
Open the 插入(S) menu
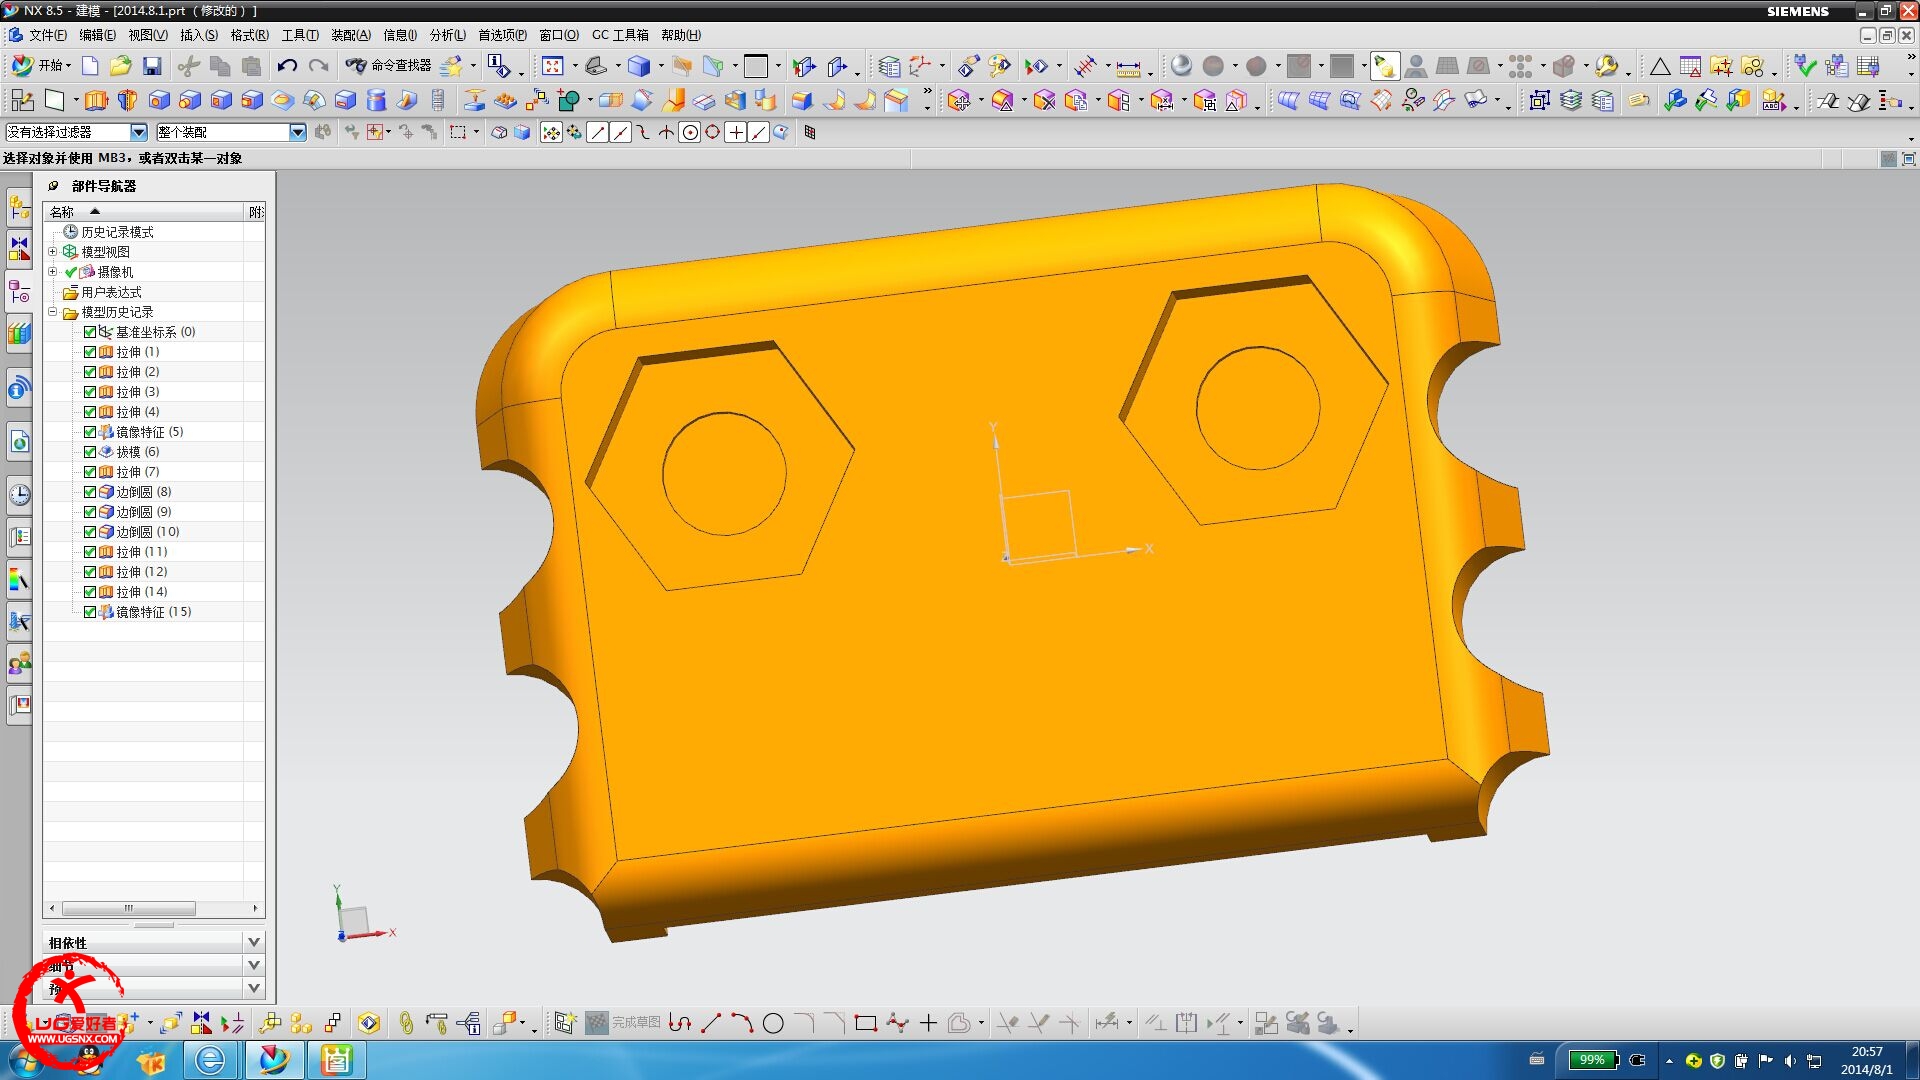(x=198, y=35)
